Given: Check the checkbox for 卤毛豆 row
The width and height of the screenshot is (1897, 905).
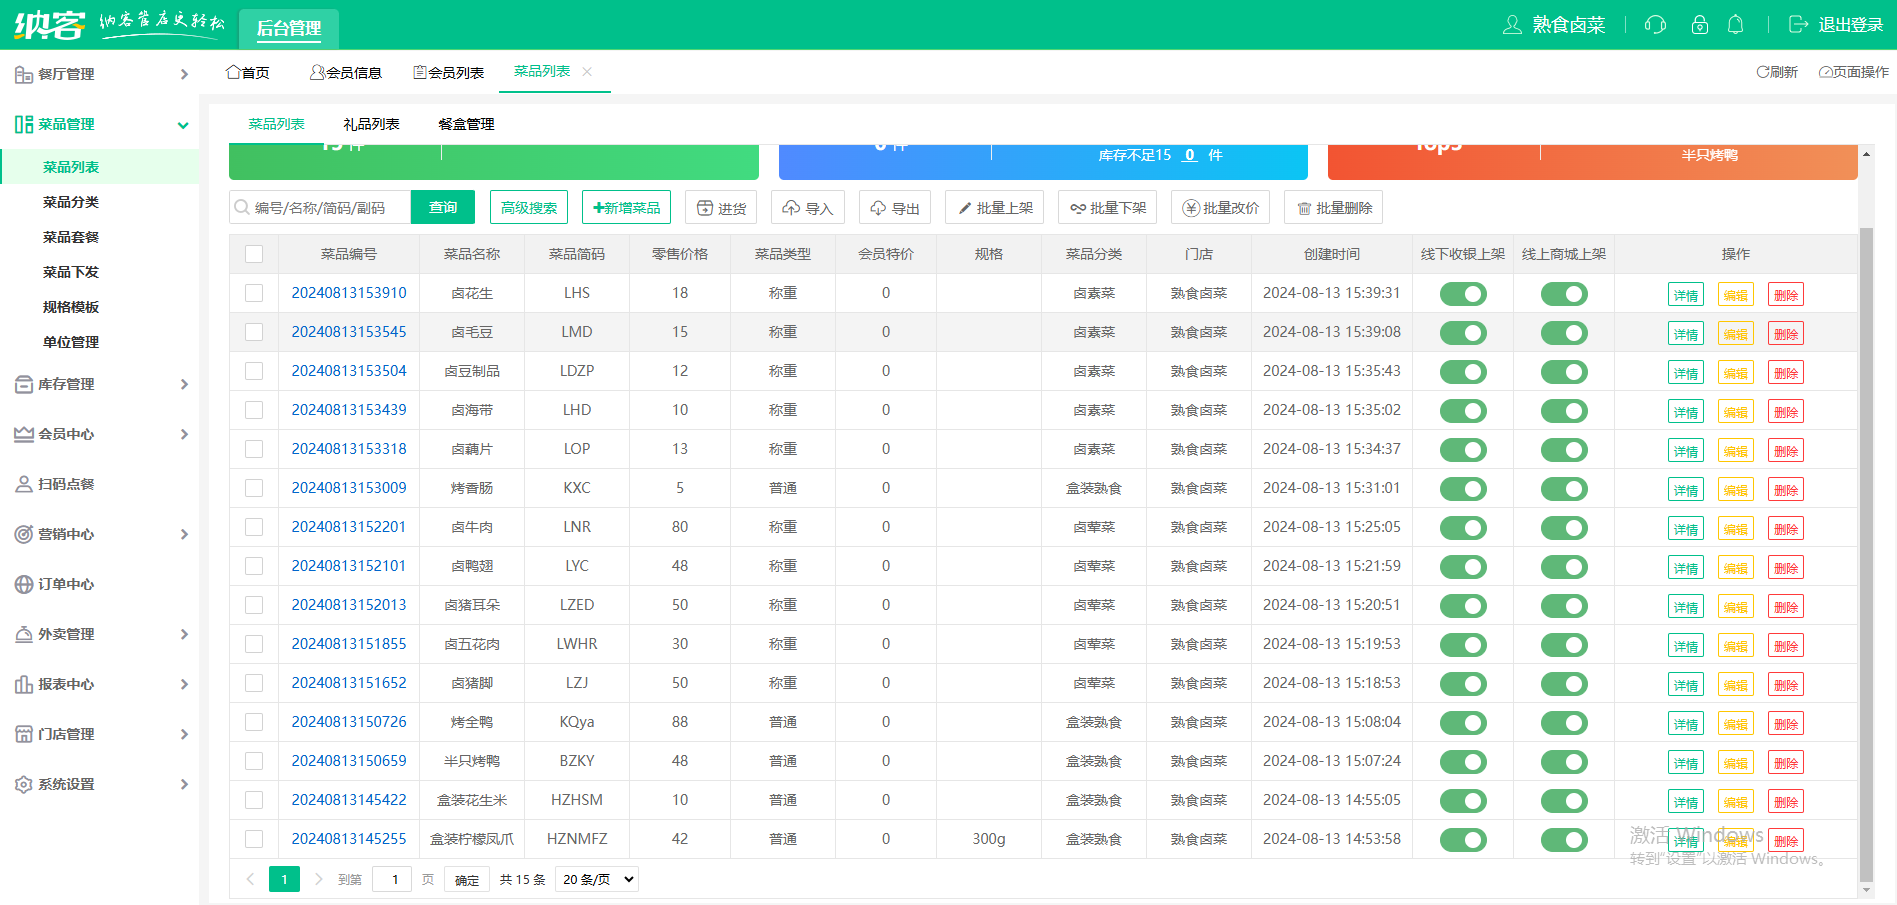Looking at the screenshot, I should pos(254,332).
